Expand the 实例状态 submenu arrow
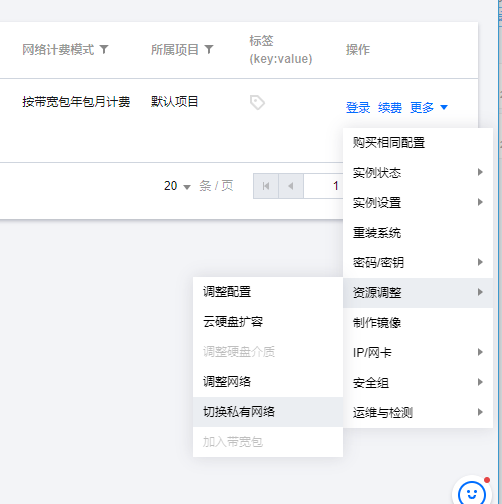 click(x=480, y=172)
